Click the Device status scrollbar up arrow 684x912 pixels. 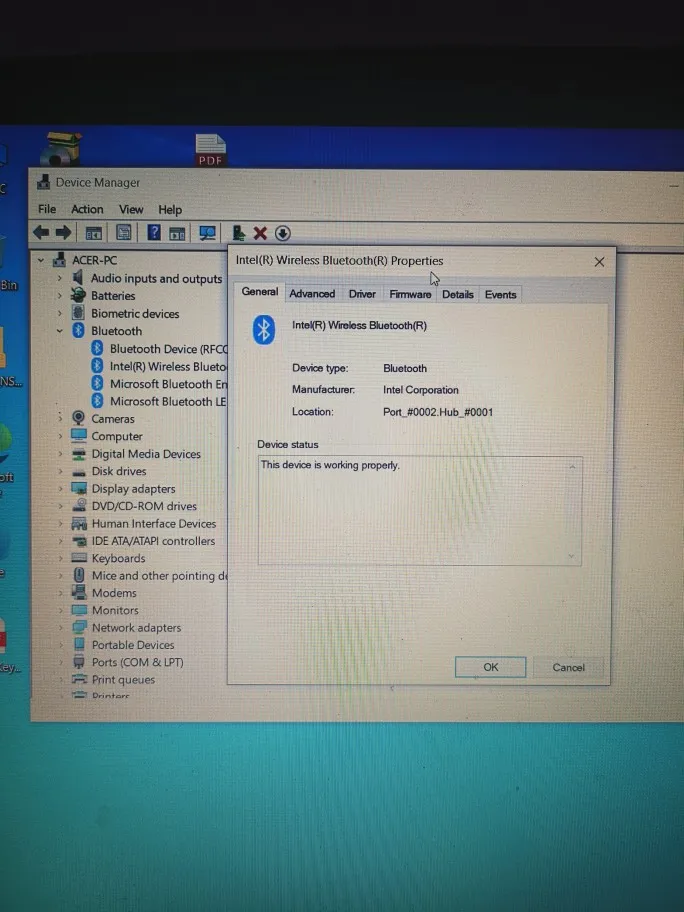coord(572,466)
